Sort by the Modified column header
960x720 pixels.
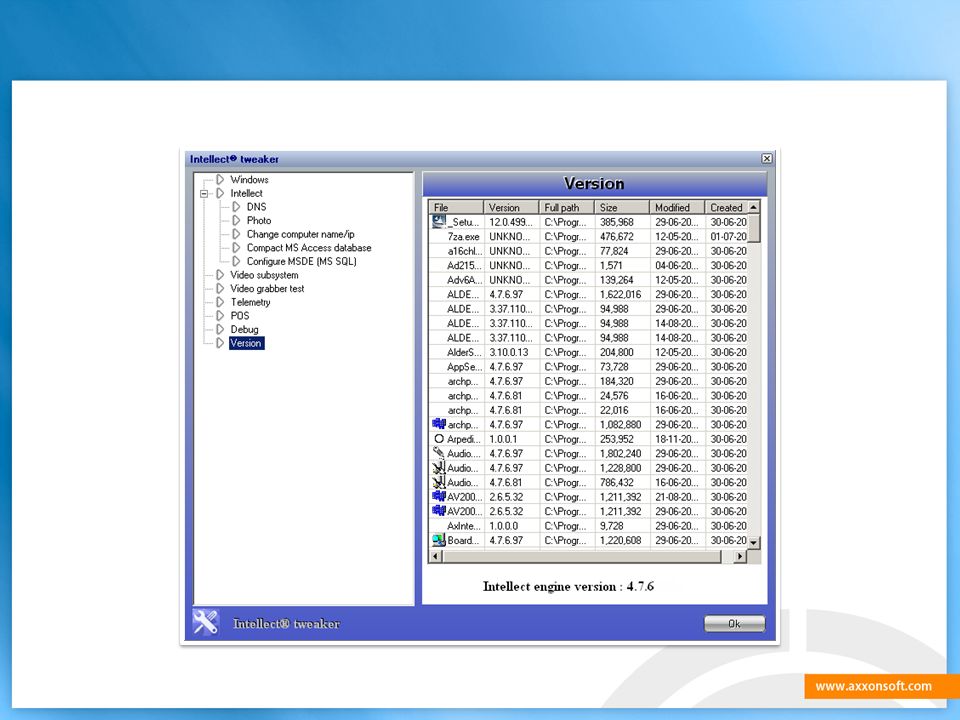pyautogui.click(x=677, y=208)
